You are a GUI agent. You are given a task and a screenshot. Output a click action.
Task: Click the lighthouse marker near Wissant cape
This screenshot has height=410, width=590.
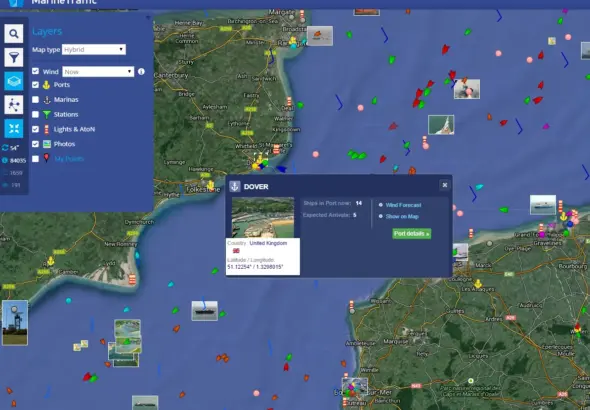pos(351,305)
